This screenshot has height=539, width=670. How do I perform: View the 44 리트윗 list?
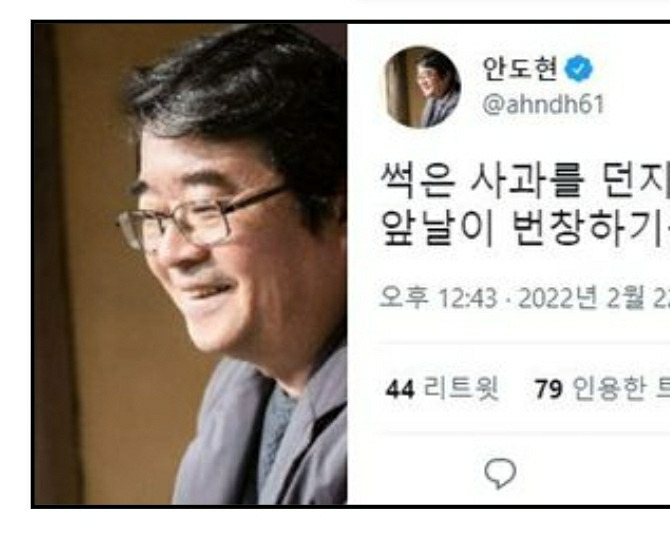point(442,389)
